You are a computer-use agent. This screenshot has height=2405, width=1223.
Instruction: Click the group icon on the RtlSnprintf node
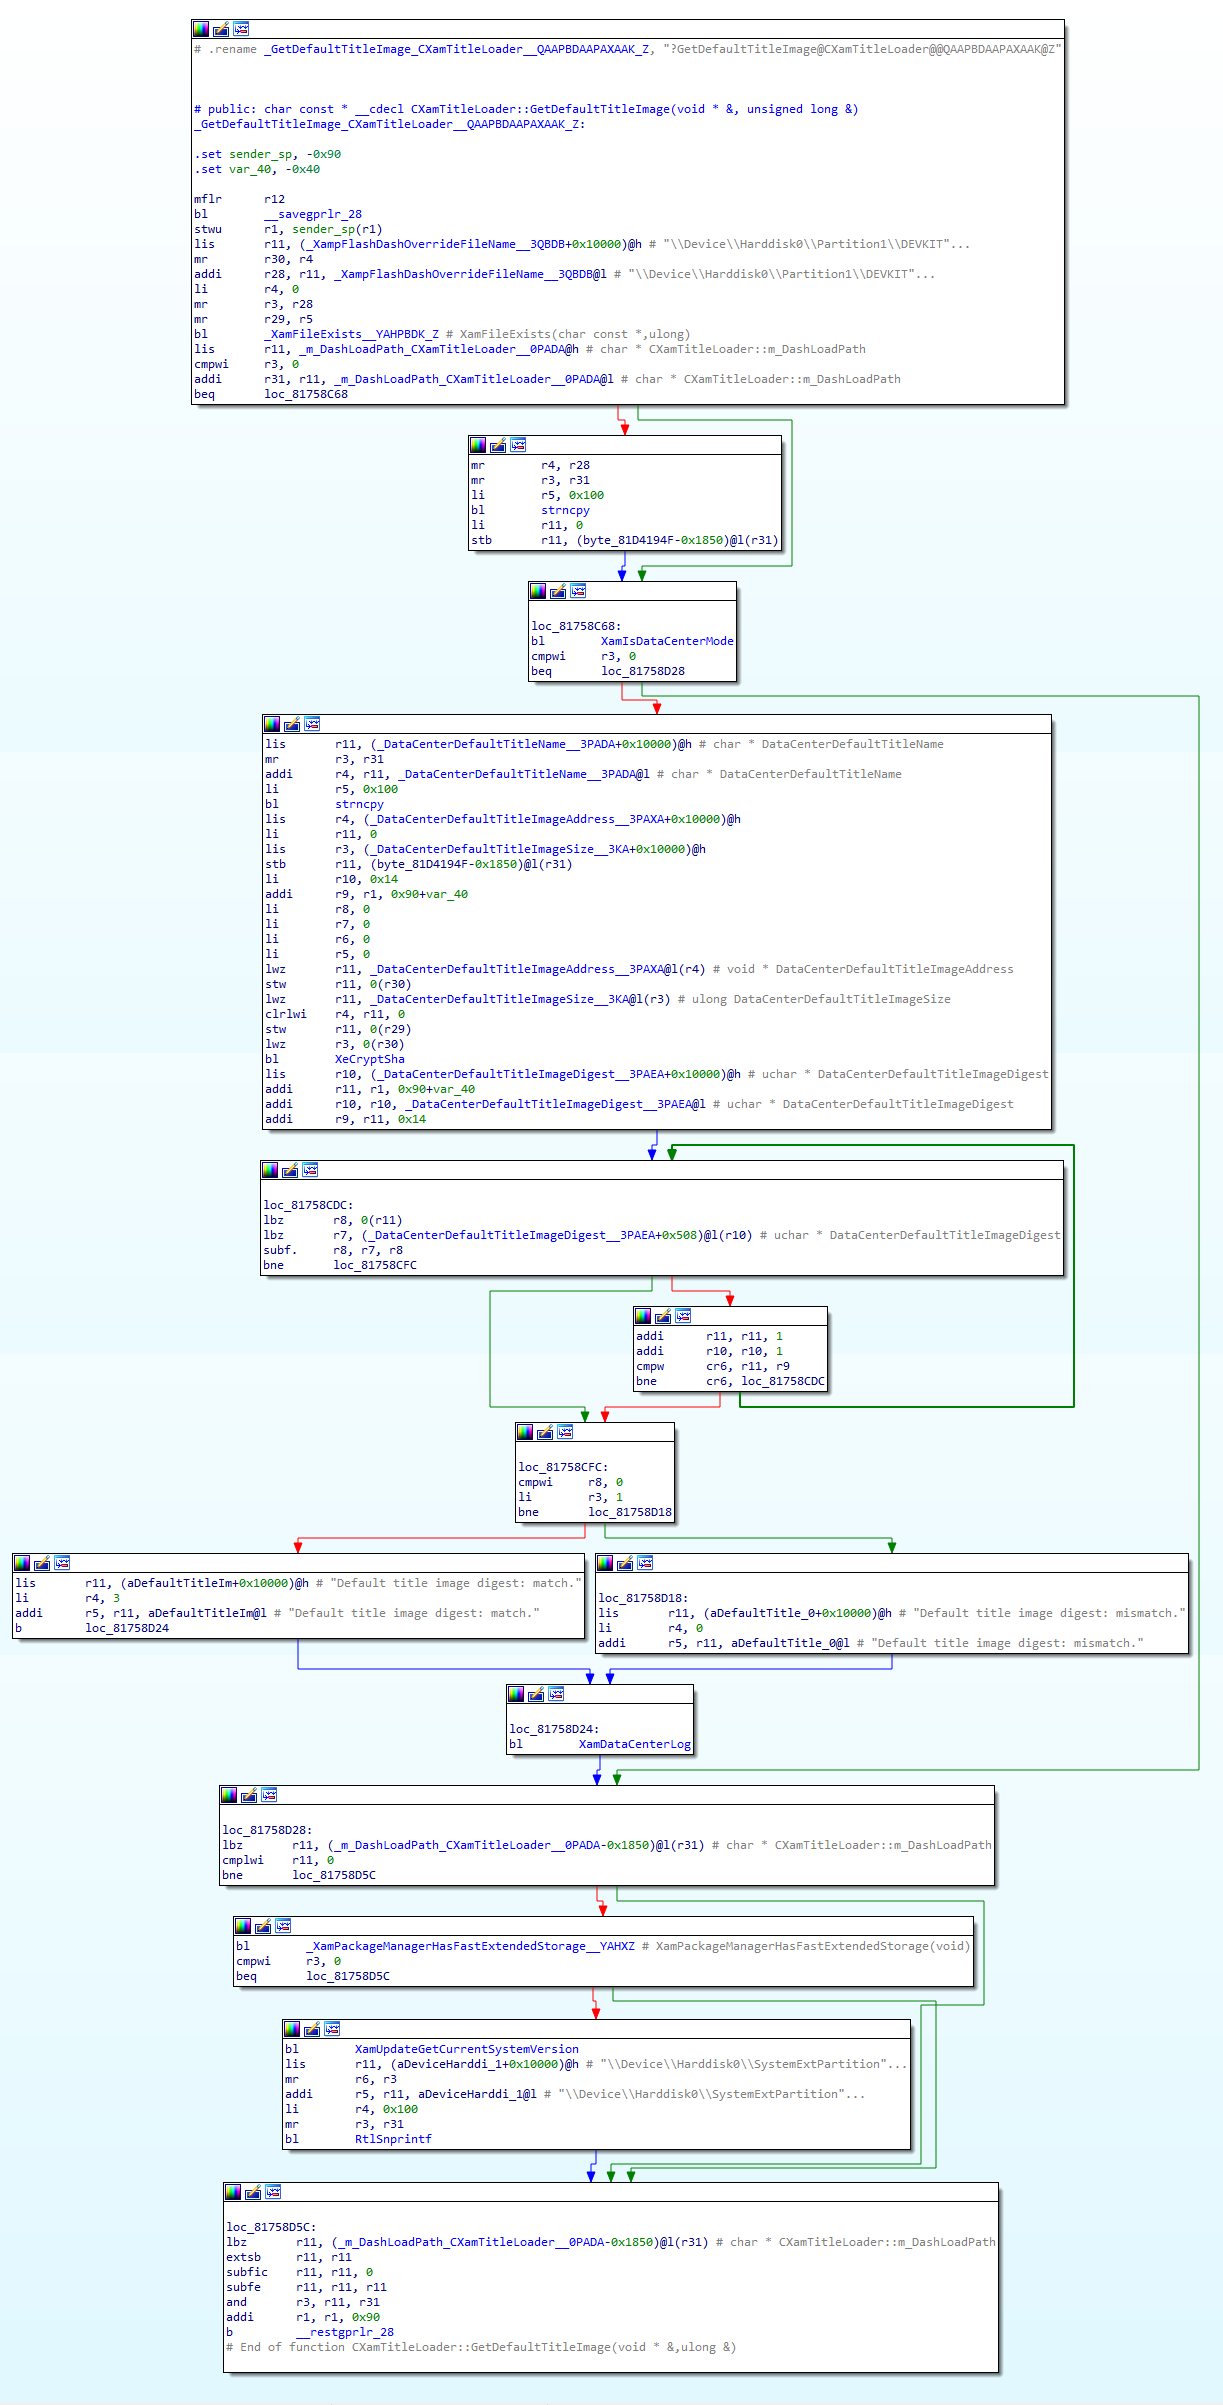(332, 2028)
